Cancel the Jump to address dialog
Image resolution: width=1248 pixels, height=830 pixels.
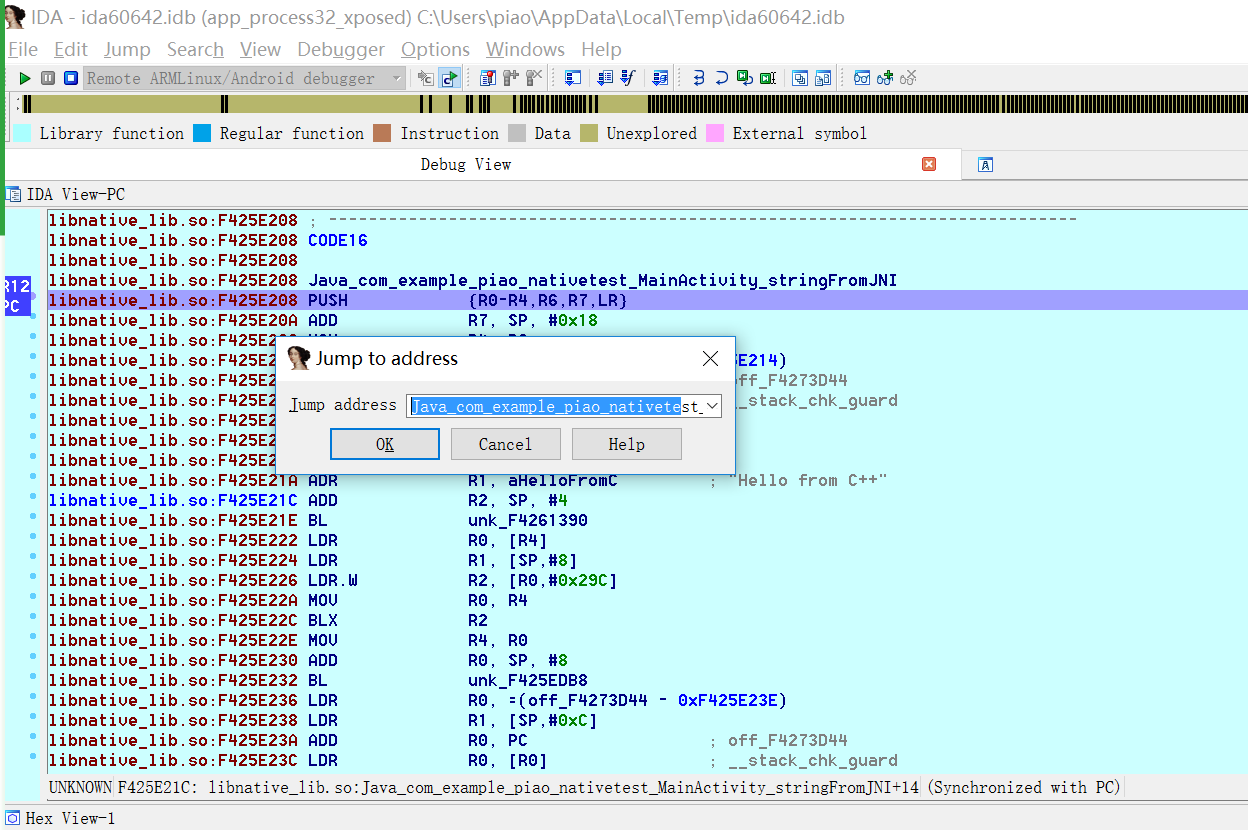[505, 444]
